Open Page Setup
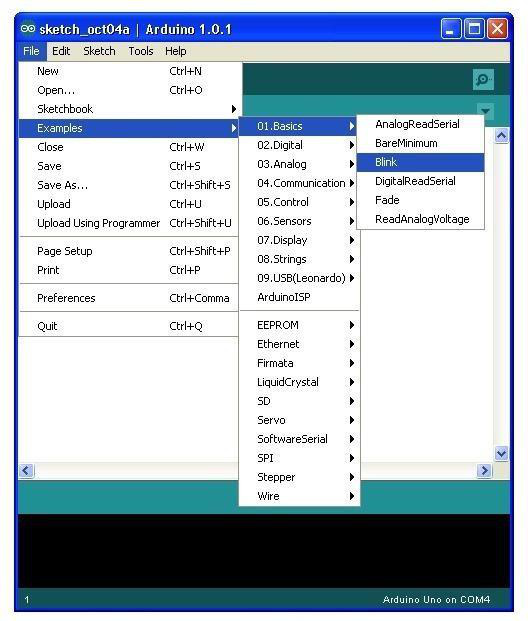 [129, 251]
